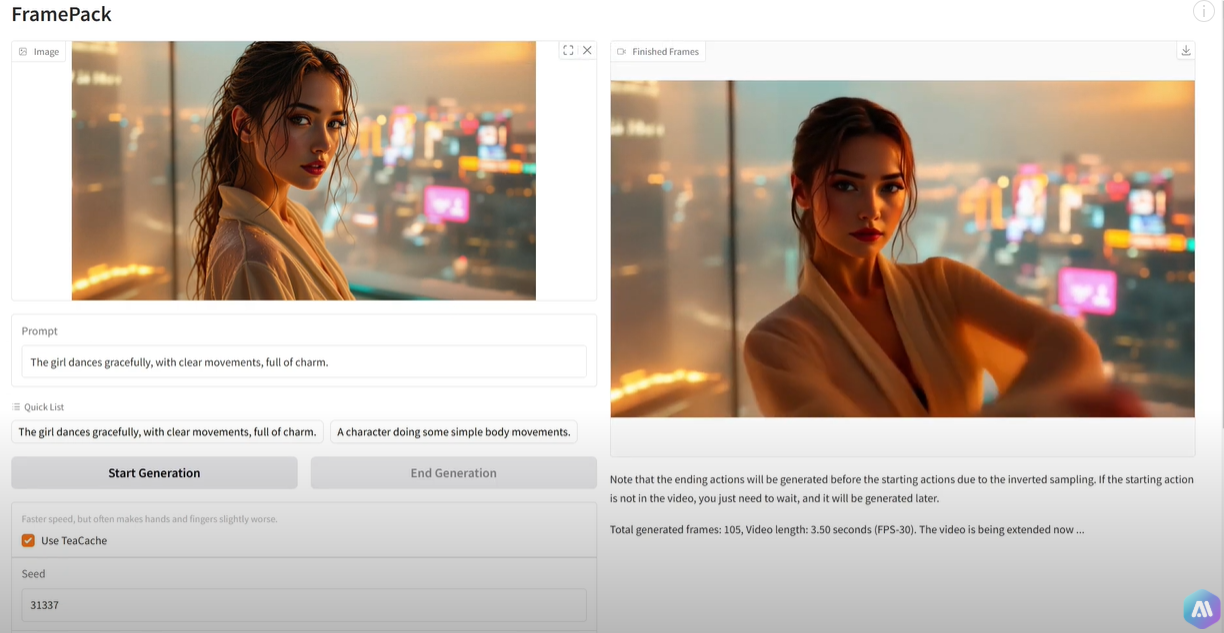The height and width of the screenshot is (633, 1224).
Task: Click the finished frames video preview
Action: (x=902, y=249)
